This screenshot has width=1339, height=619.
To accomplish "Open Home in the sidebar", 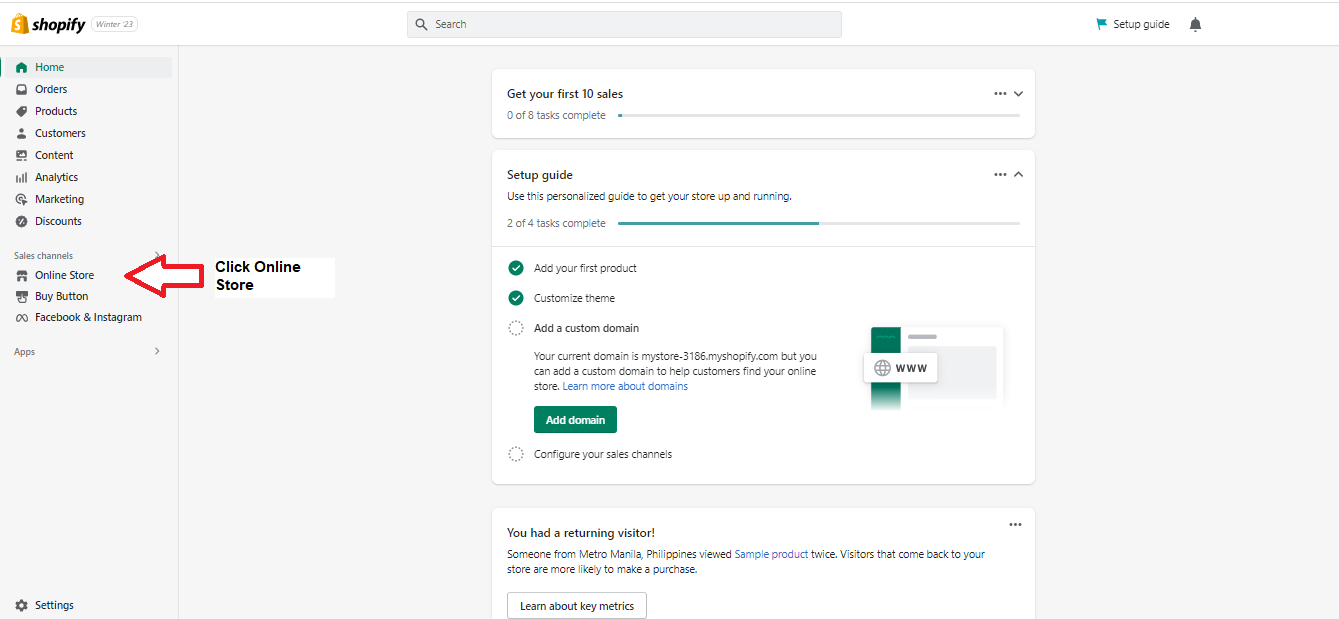I will coord(87,67).
